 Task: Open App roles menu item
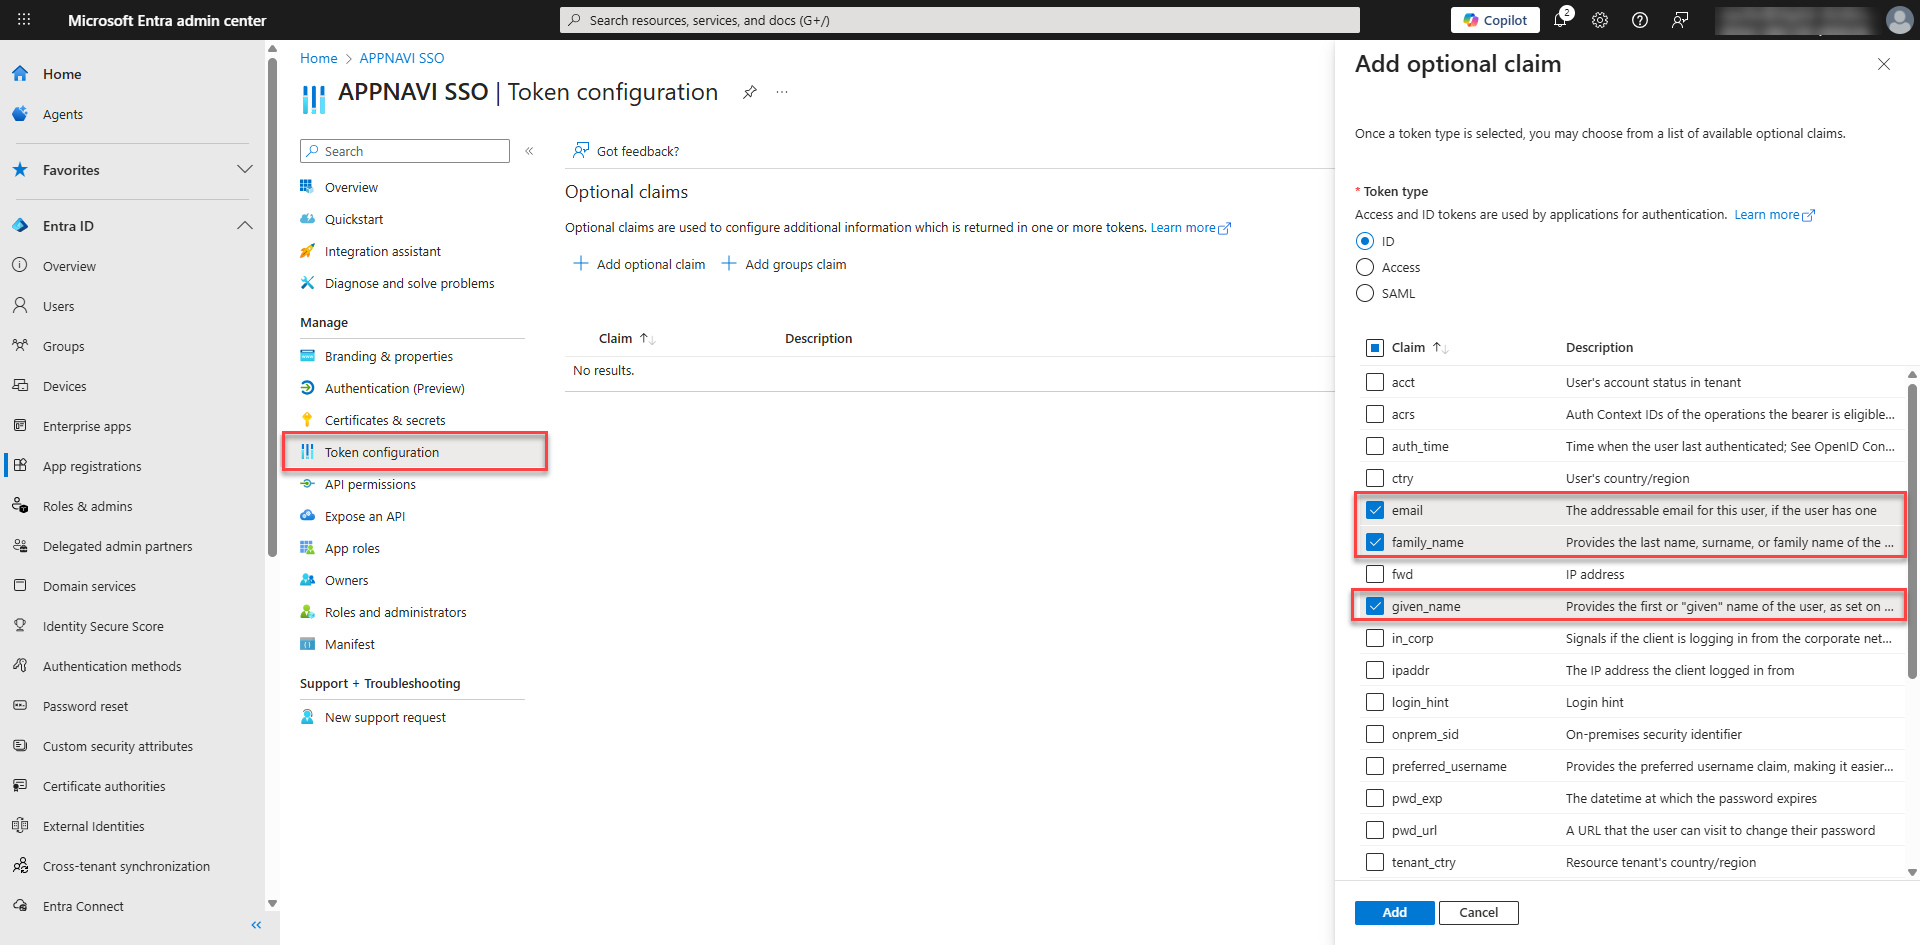[x=352, y=548]
